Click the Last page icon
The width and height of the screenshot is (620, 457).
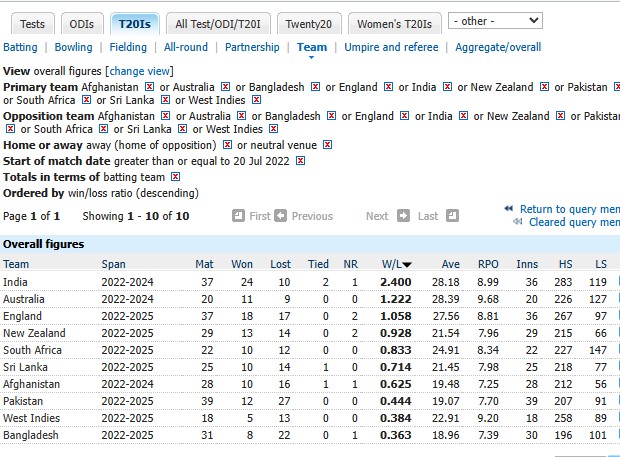[452, 216]
